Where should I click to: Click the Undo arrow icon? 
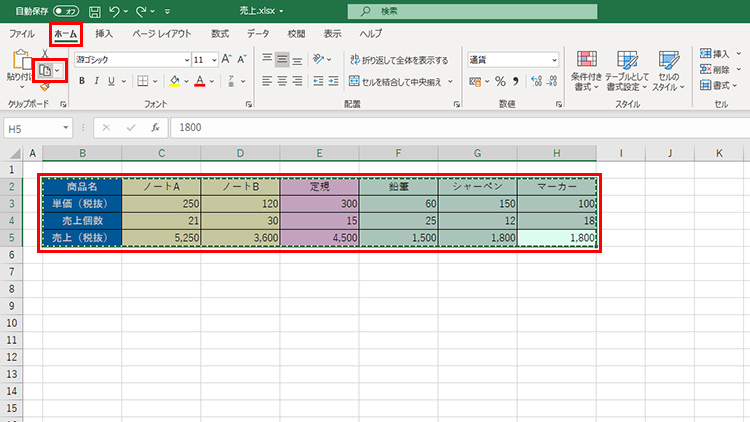pyautogui.click(x=116, y=12)
